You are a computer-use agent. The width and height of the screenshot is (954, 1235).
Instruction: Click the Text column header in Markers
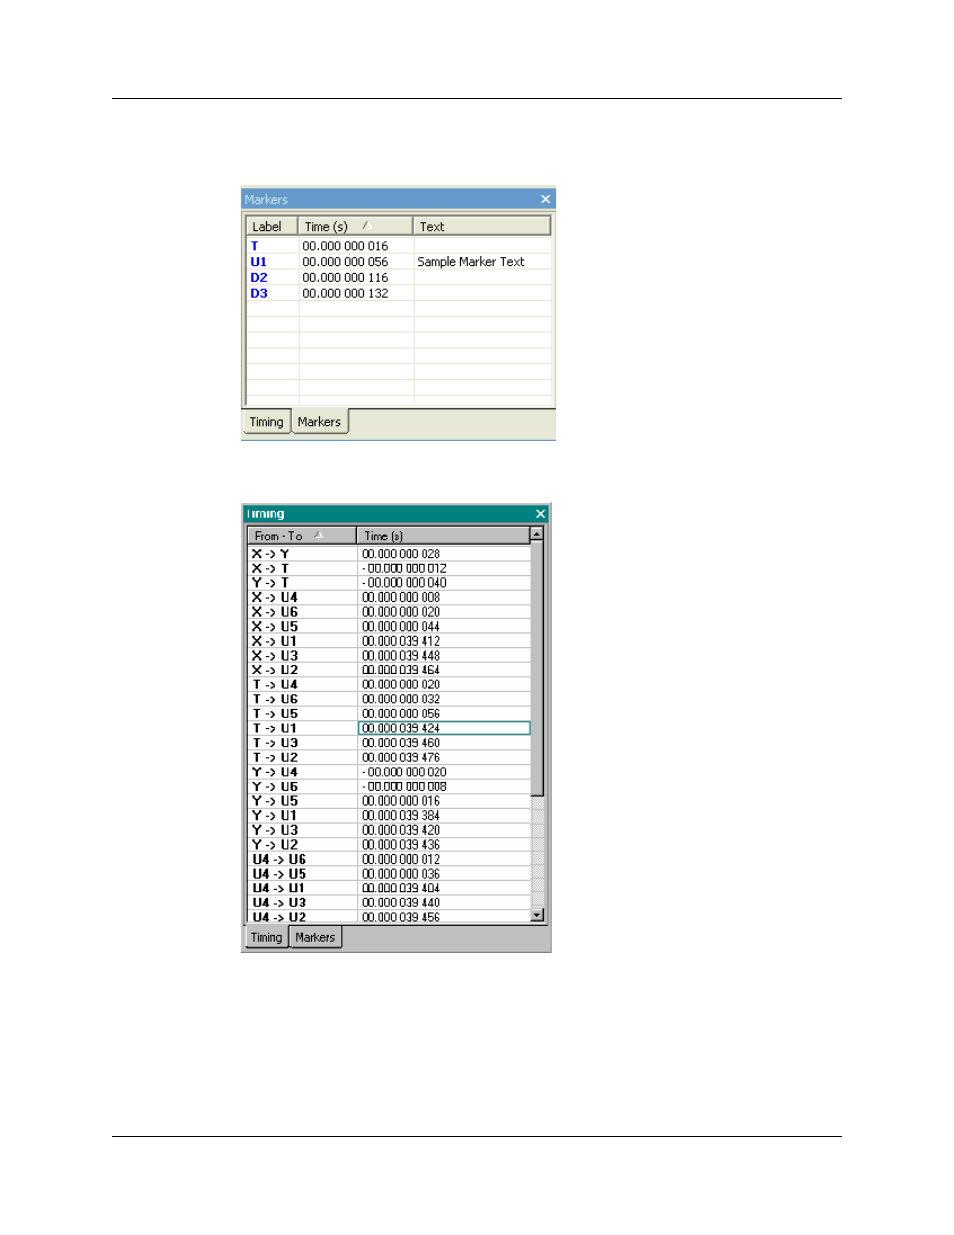click(482, 227)
